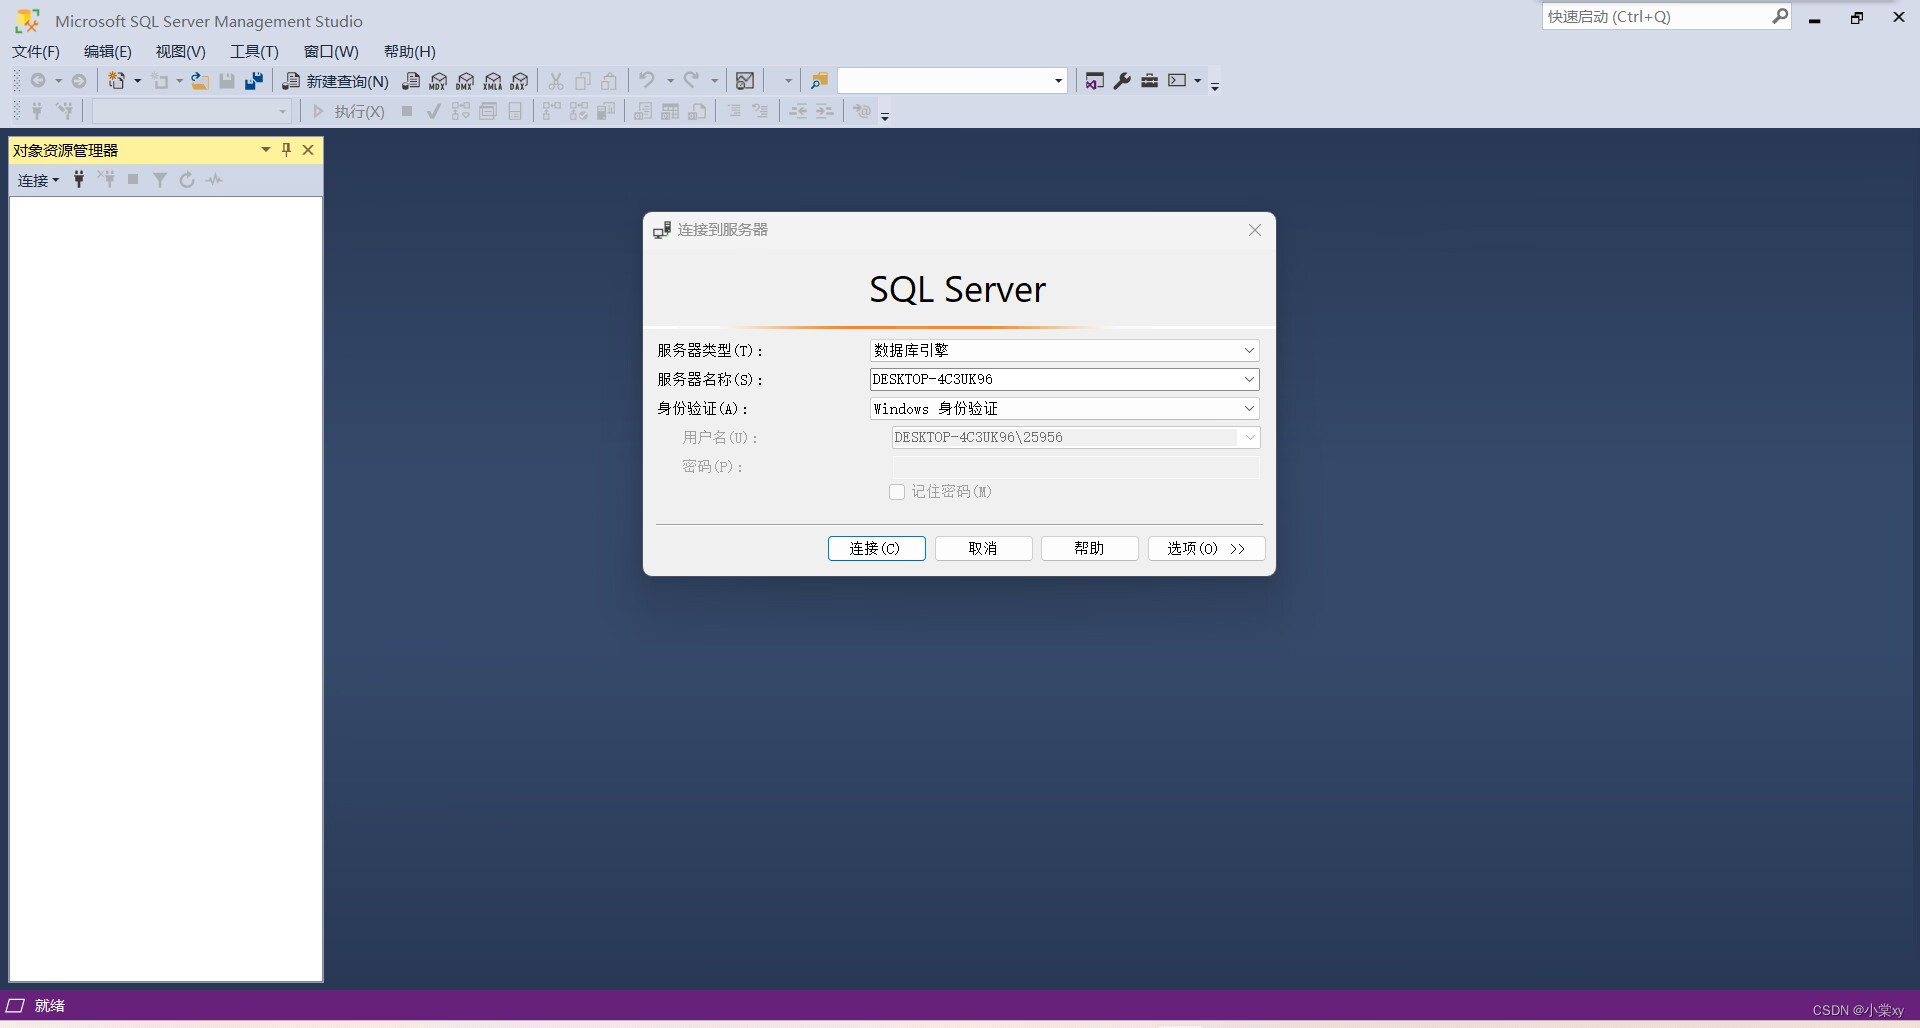Click the Navigate Backward arrow icon

click(38, 81)
